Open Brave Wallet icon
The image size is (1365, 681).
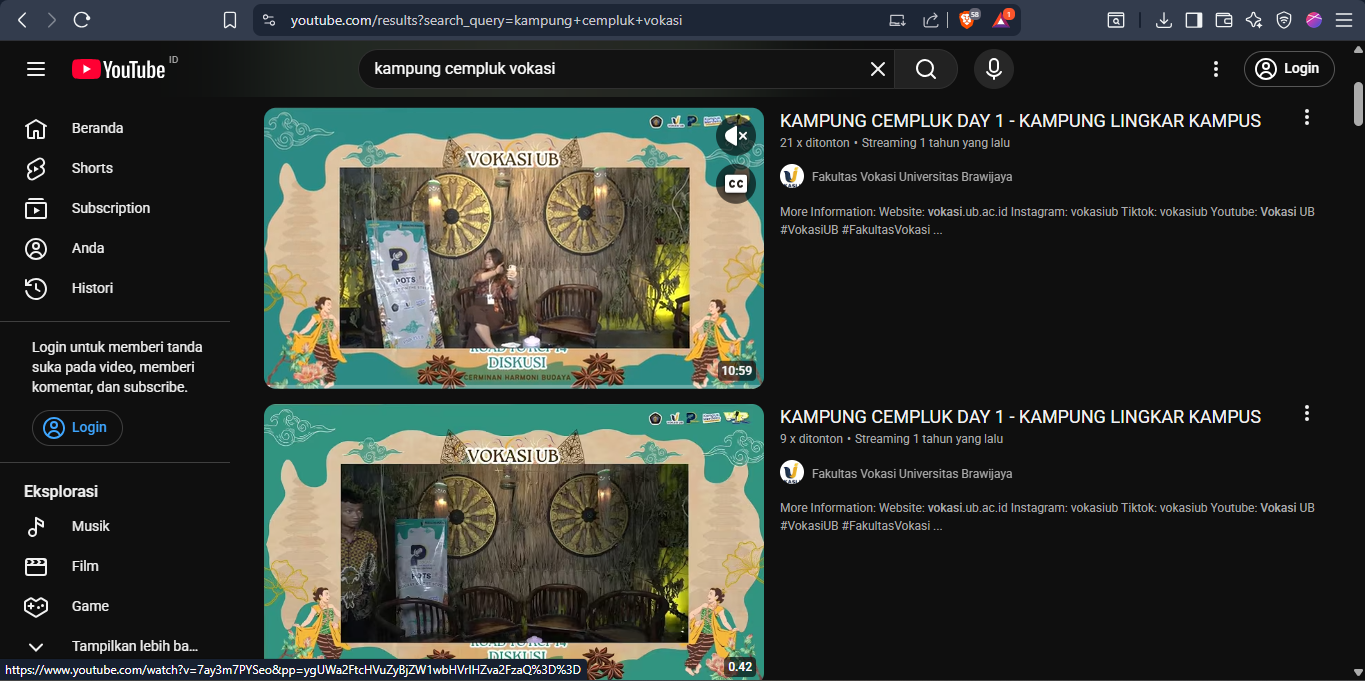(x=1224, y=20)
